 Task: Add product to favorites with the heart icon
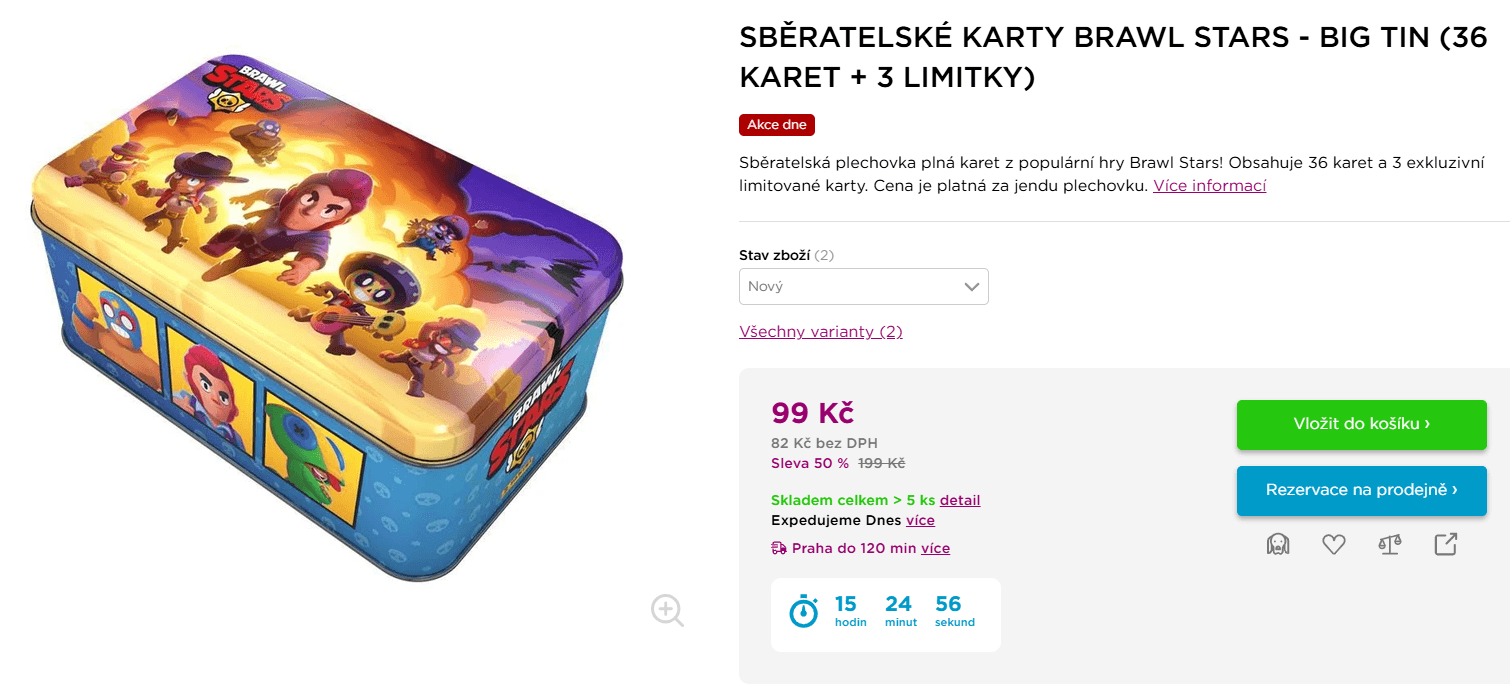1334,544
